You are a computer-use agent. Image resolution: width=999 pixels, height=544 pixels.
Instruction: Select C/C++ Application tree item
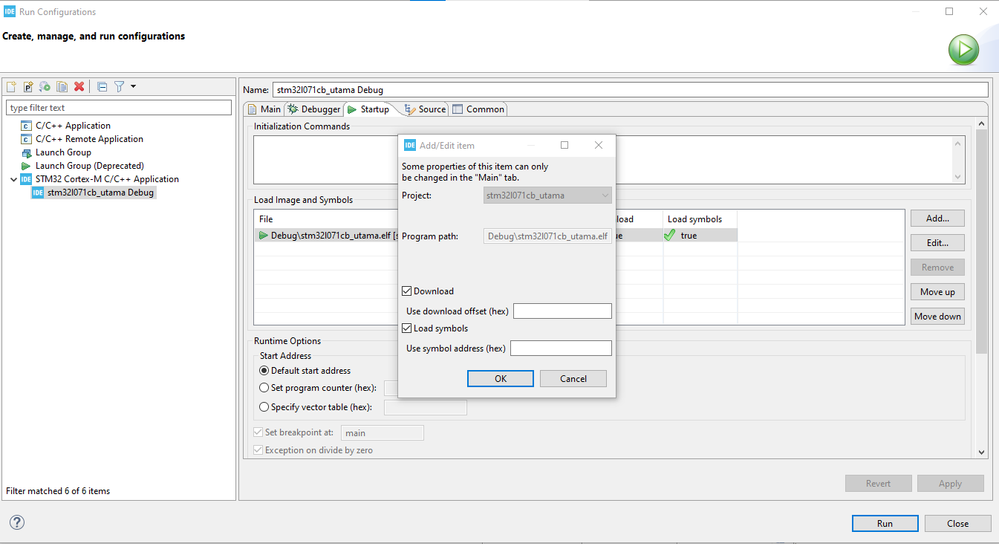click(73, 125)
